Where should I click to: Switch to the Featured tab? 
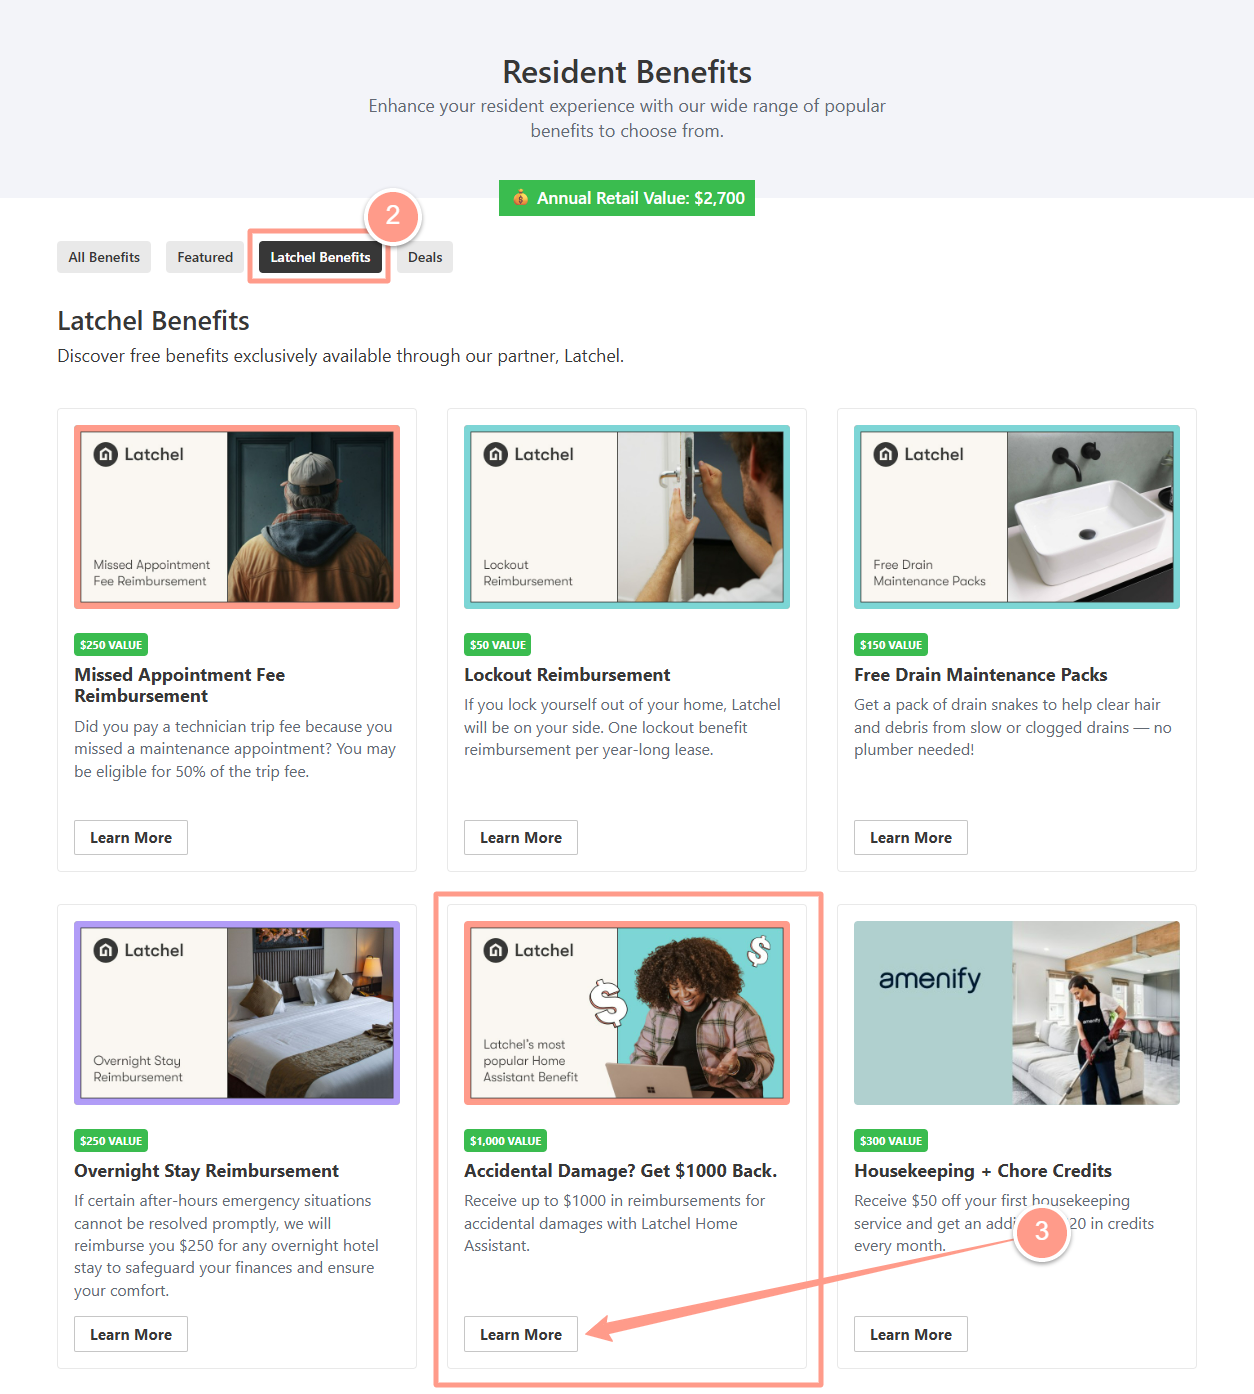coord(205,257)
